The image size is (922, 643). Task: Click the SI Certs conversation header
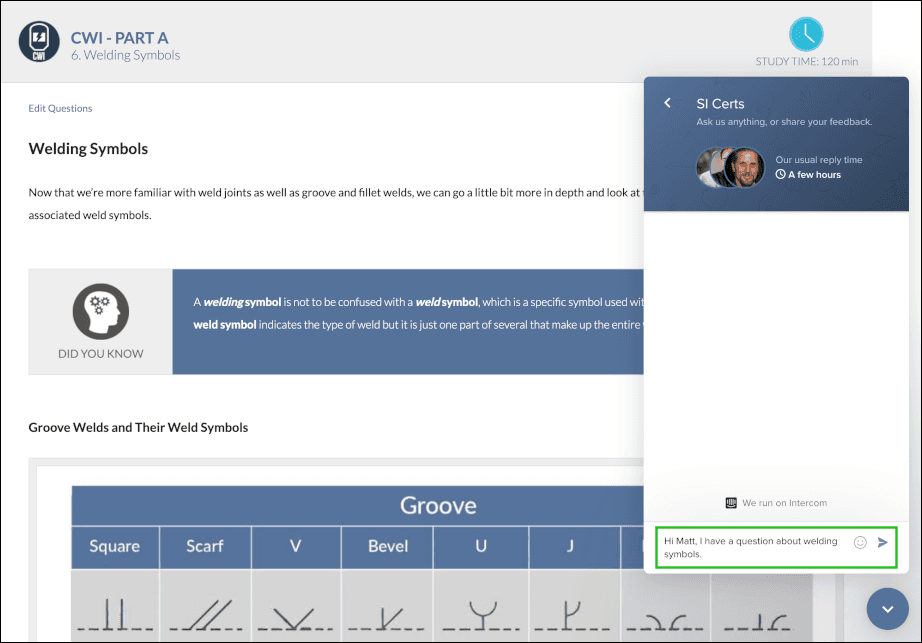719,103
